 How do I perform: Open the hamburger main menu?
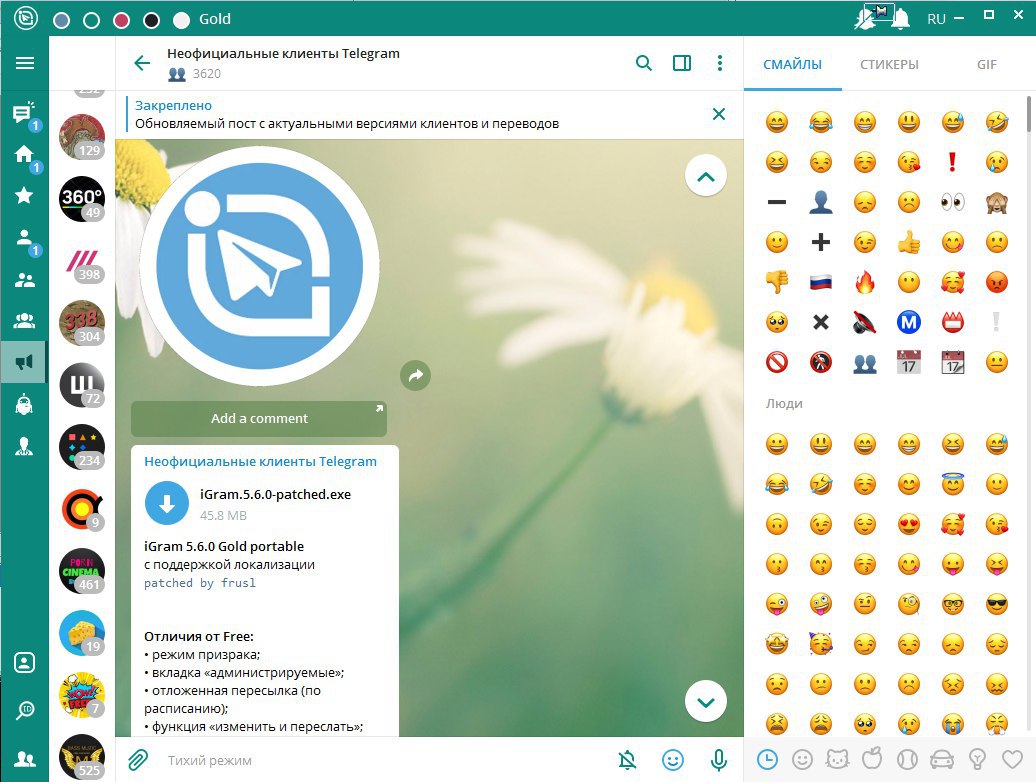(24, 63)
